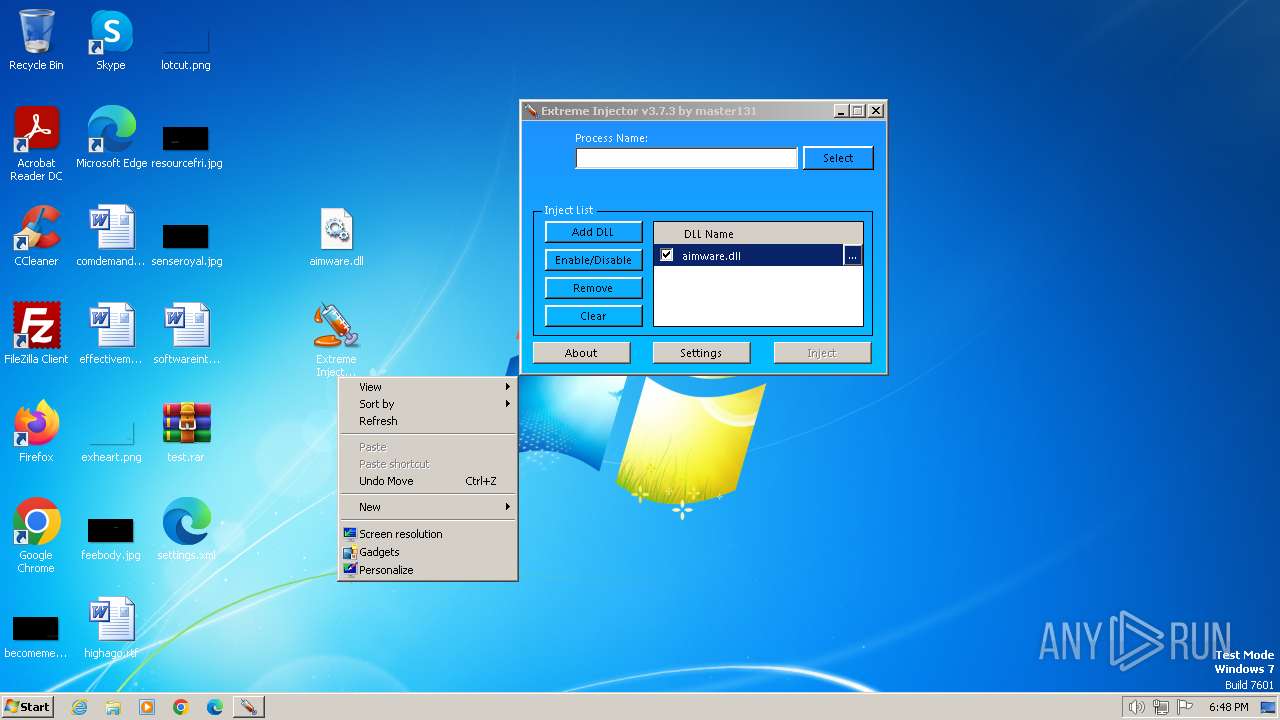1280x720 pixels.
Task: Choose Refresh from the context menu
Action: click(x=428, y=421)
